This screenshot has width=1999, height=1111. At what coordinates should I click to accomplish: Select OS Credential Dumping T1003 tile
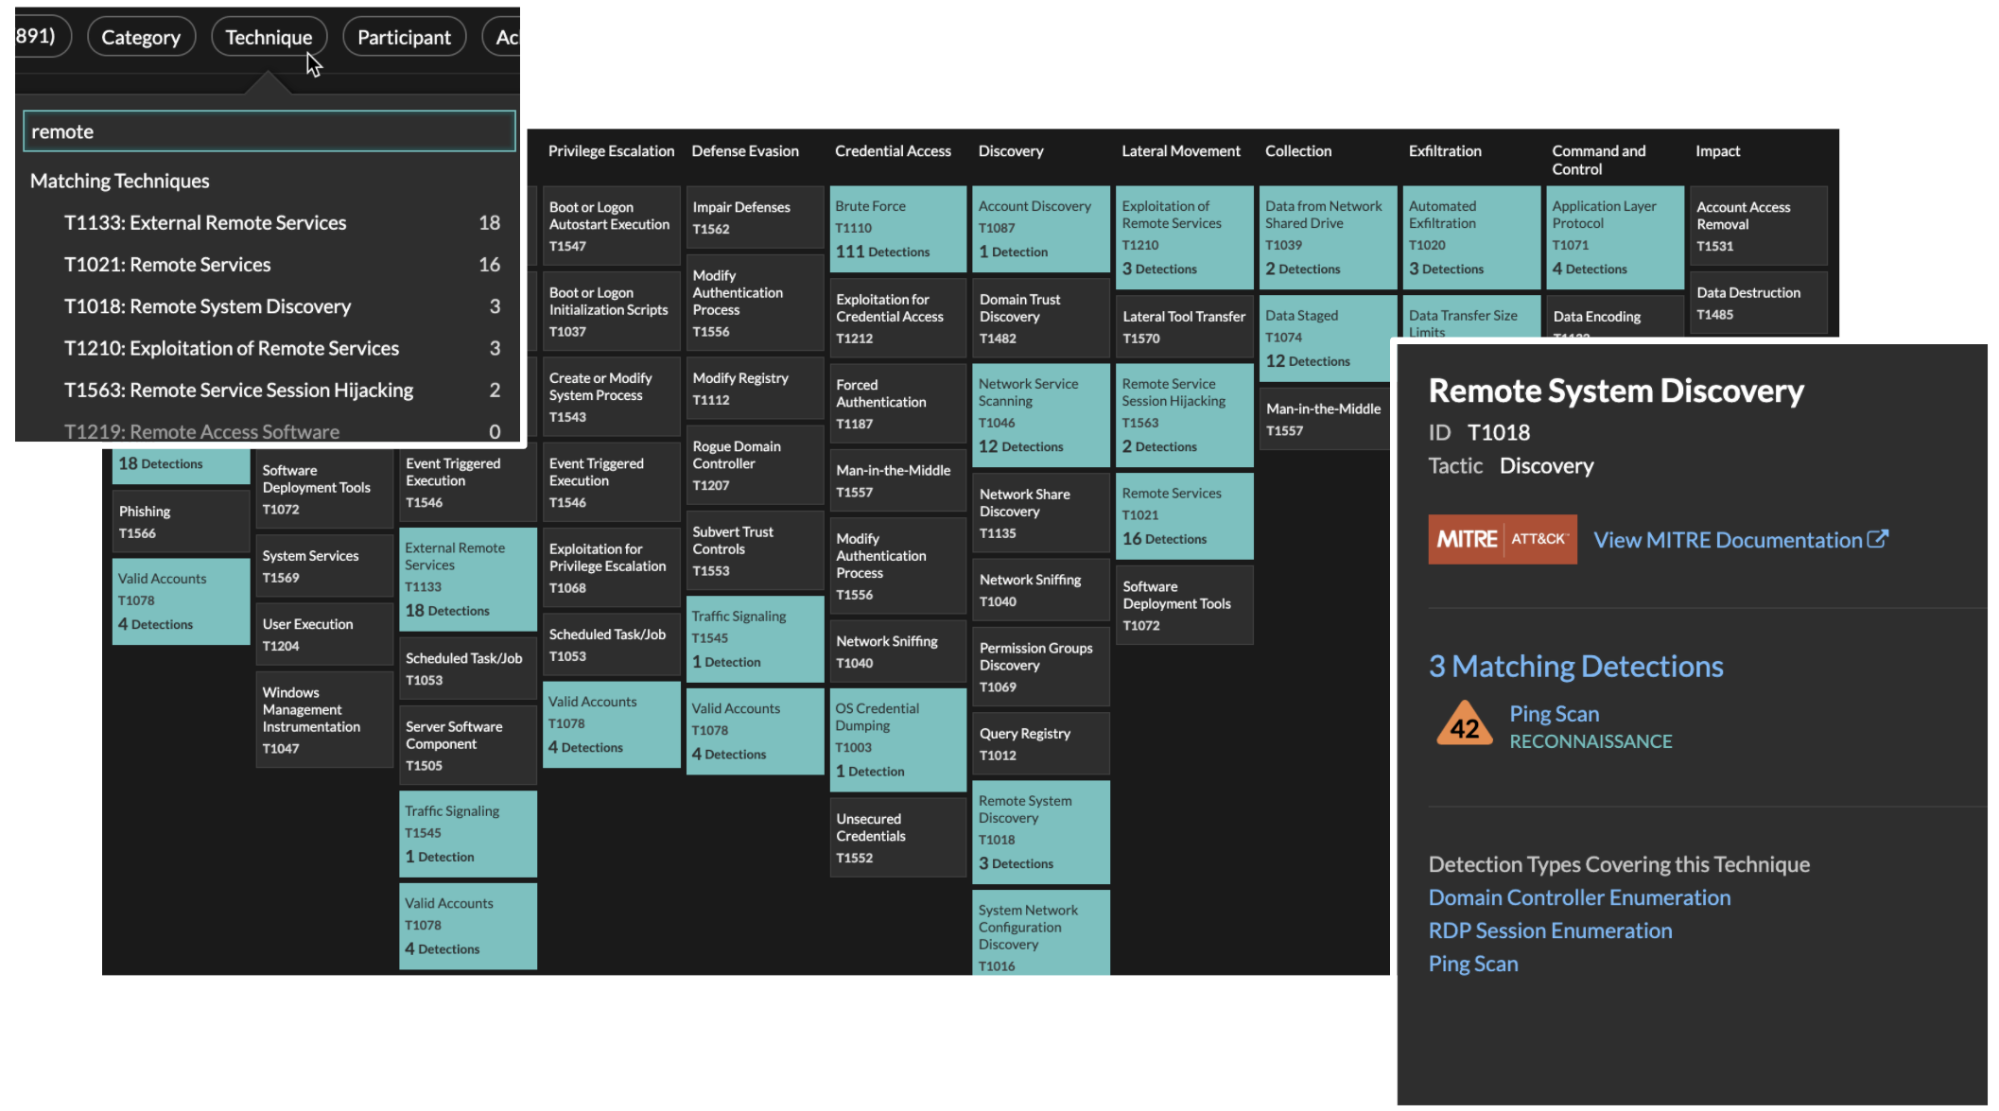898,739
